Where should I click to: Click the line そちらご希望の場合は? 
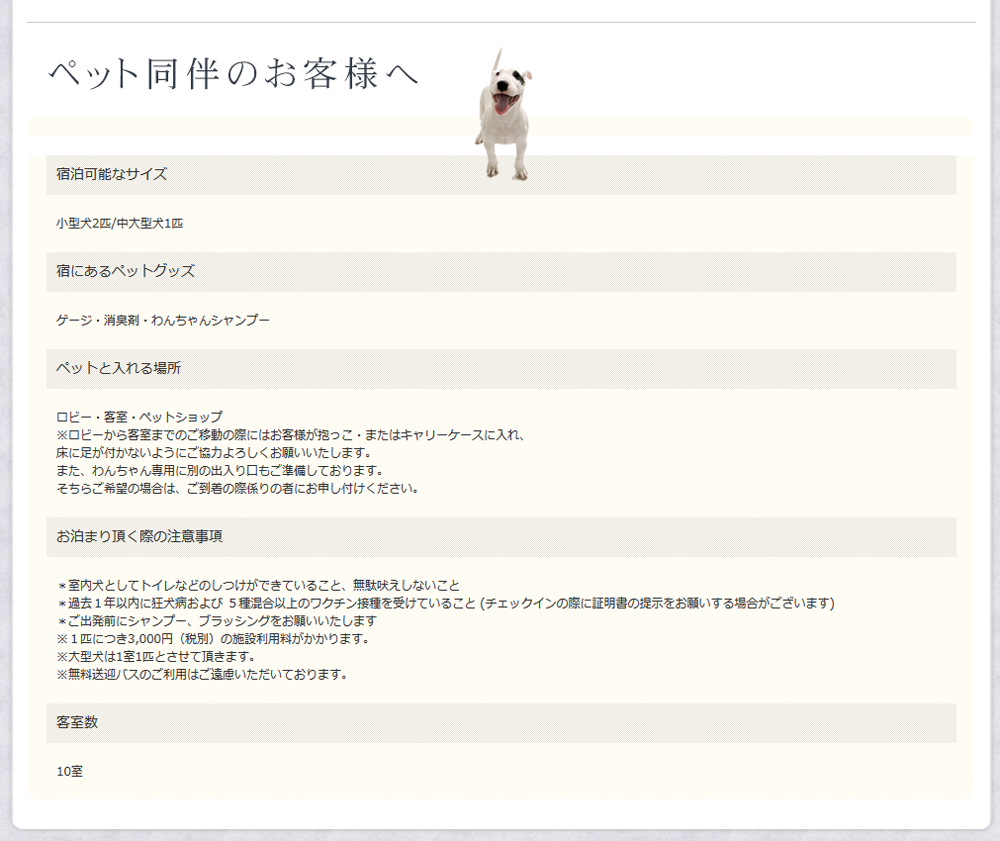pyautogui.click(x=238, y=488)
